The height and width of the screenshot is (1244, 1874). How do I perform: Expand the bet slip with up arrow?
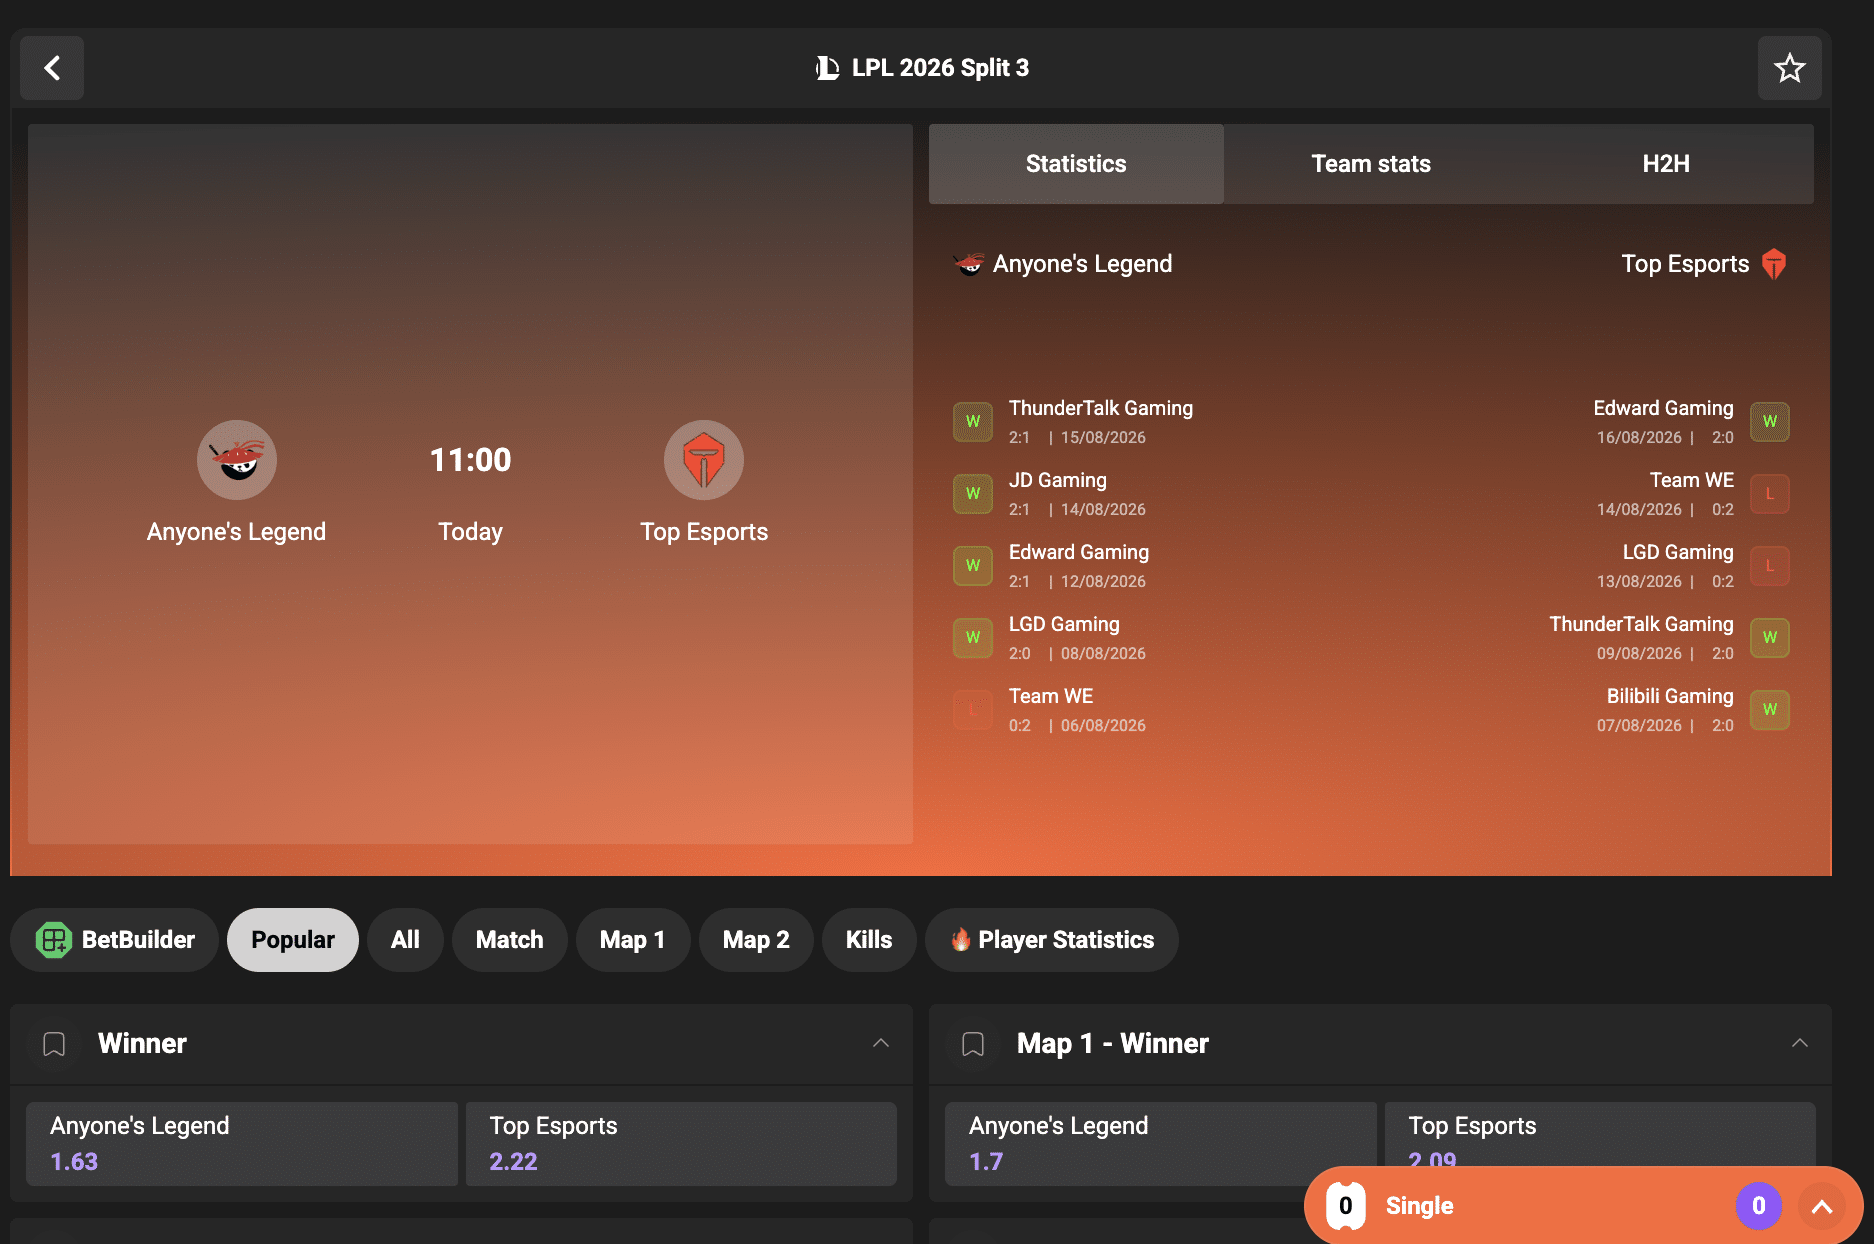point(1822,1206)
